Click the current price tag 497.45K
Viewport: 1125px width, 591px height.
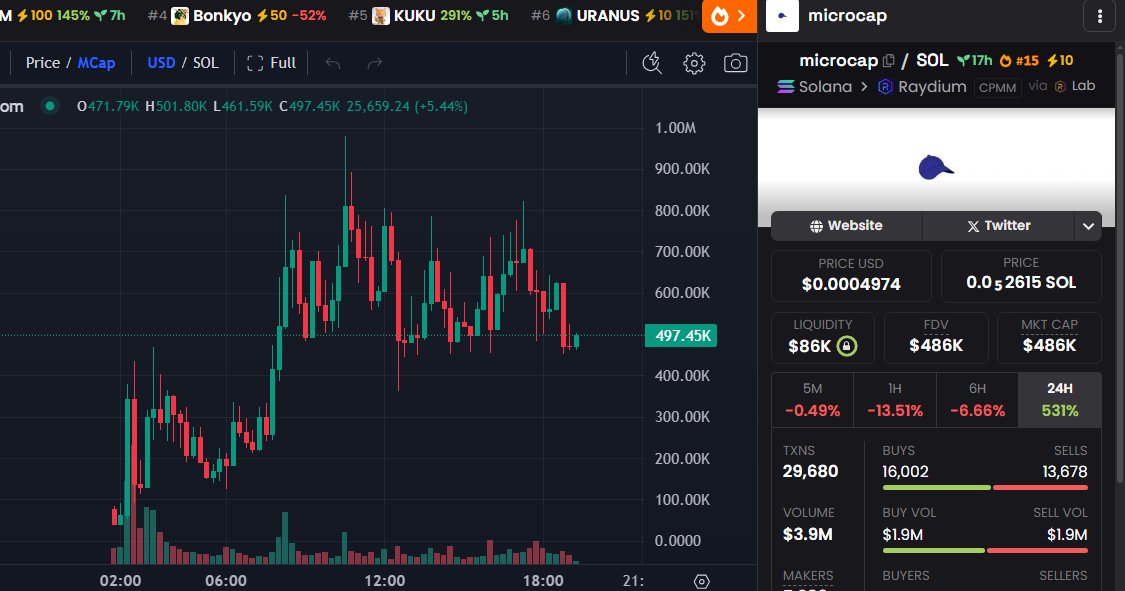[681, 336]
